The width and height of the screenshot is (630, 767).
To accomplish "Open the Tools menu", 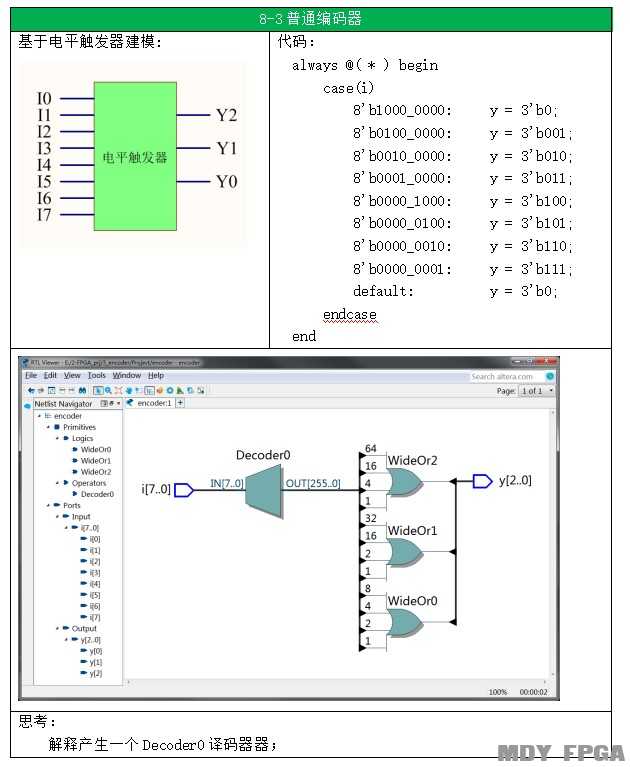I will pyautogui.click(x=96, y=375).
